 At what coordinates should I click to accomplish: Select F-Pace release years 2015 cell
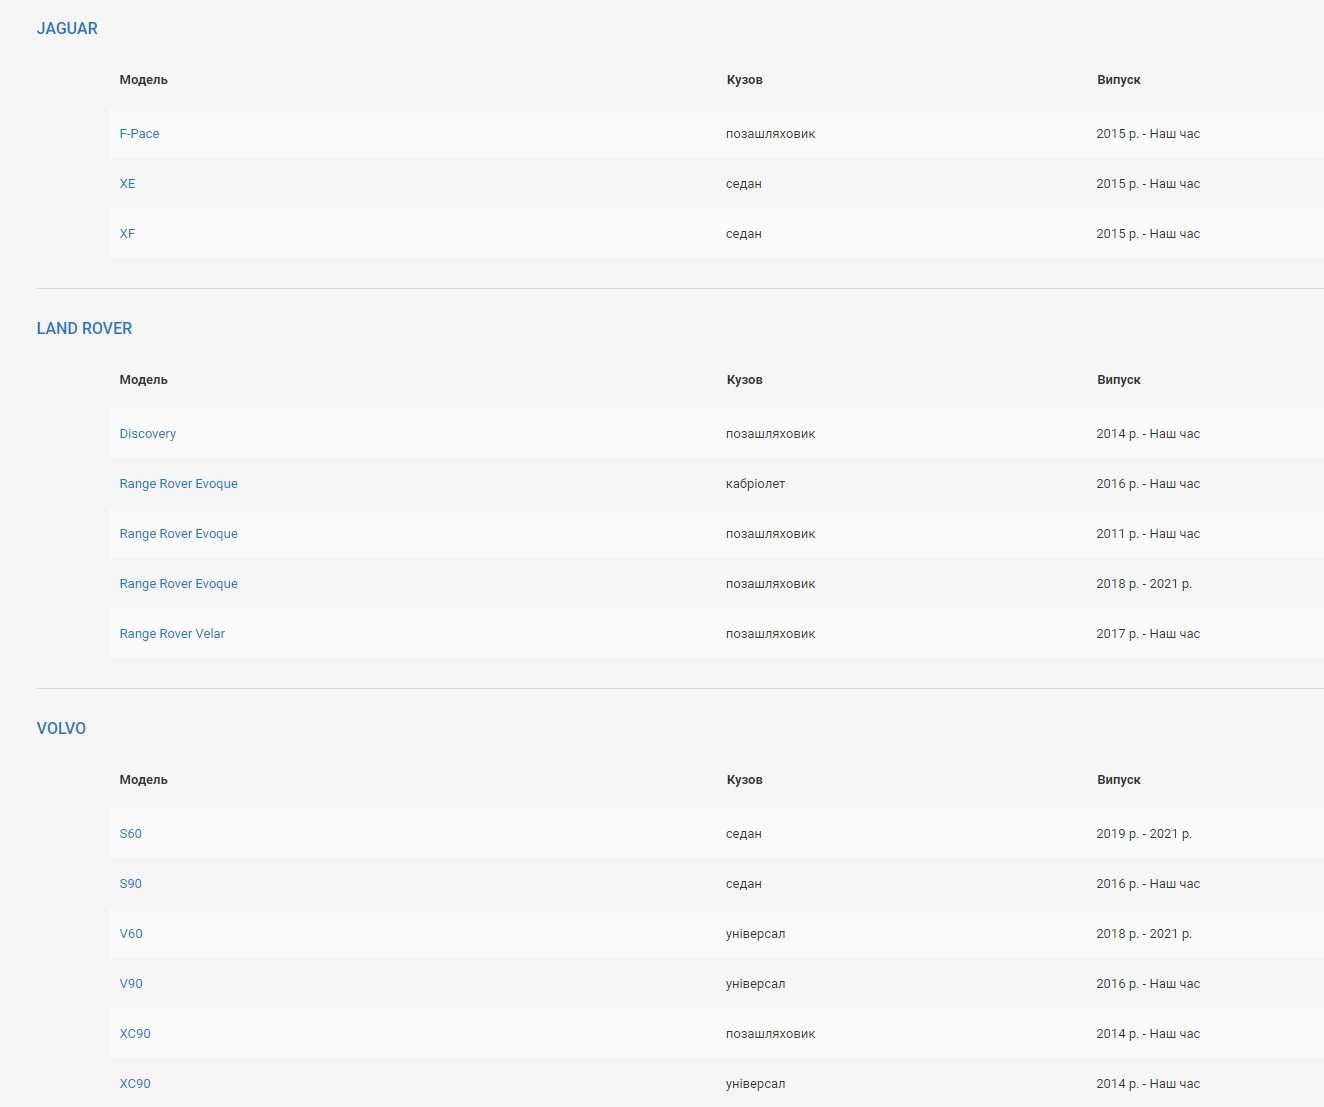pyautogui.click(x=1148, y=133)
